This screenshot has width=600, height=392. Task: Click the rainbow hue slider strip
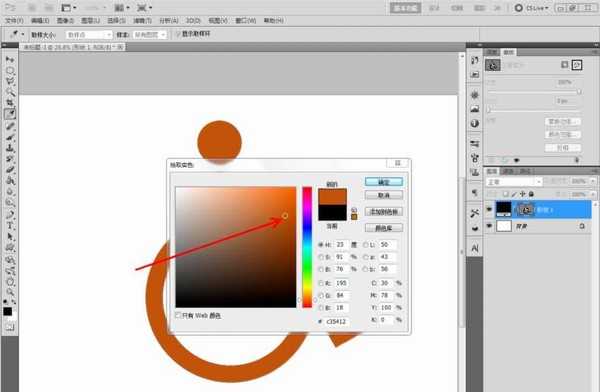click(307, 247)
